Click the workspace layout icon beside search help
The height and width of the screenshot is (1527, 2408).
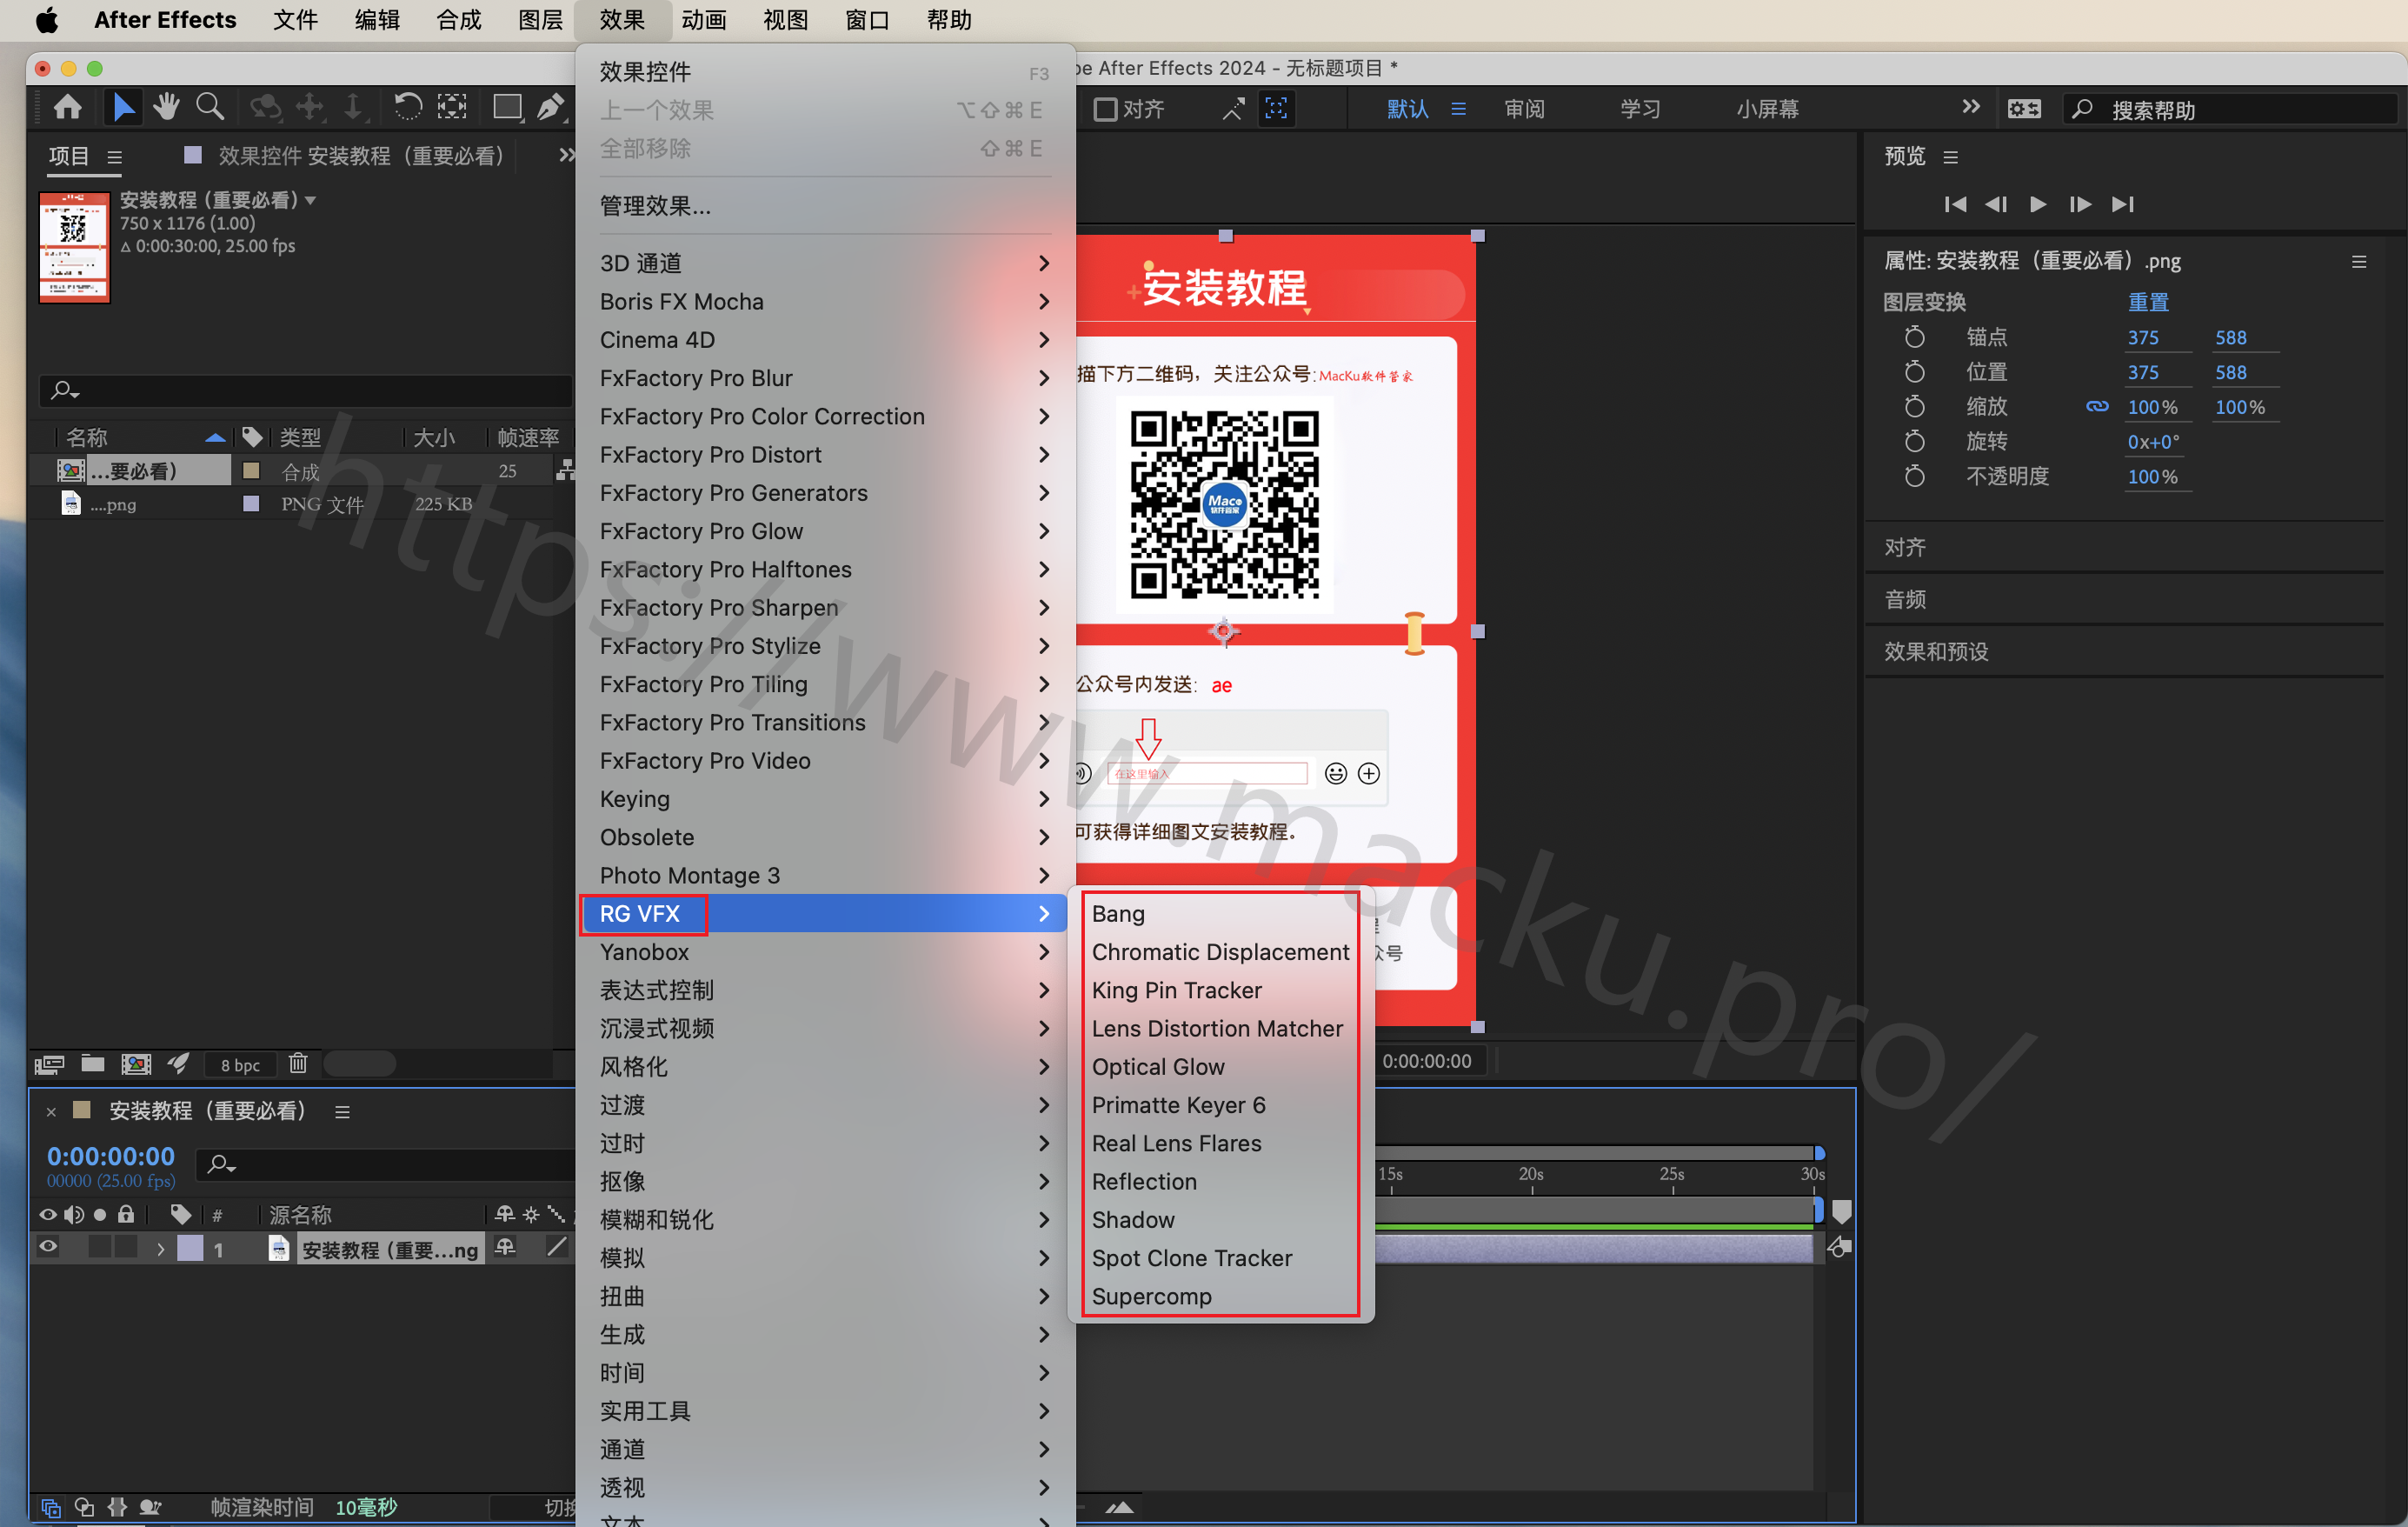(x=2023, y=108)
